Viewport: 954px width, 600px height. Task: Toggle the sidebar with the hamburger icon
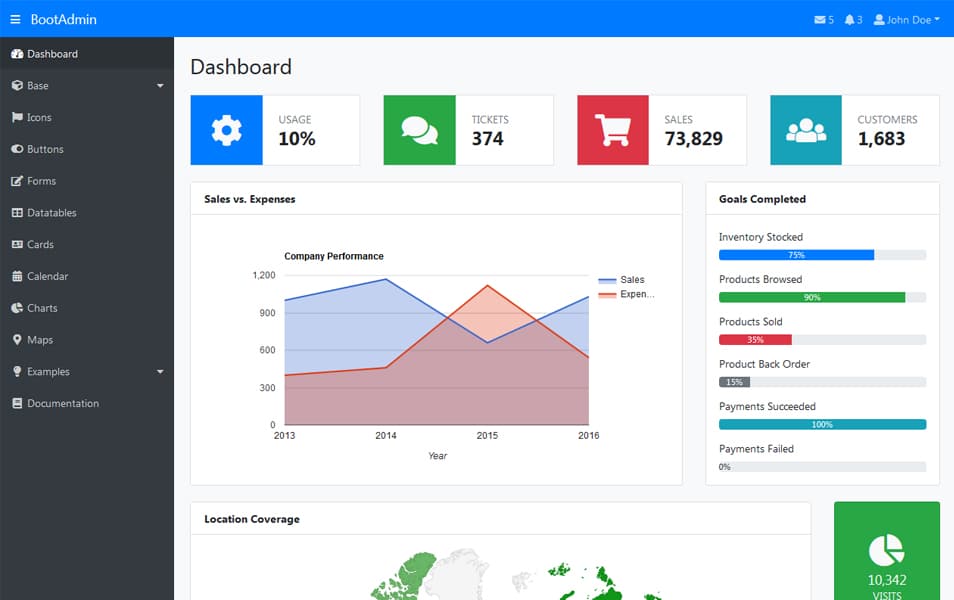click(x=14, y=19)
